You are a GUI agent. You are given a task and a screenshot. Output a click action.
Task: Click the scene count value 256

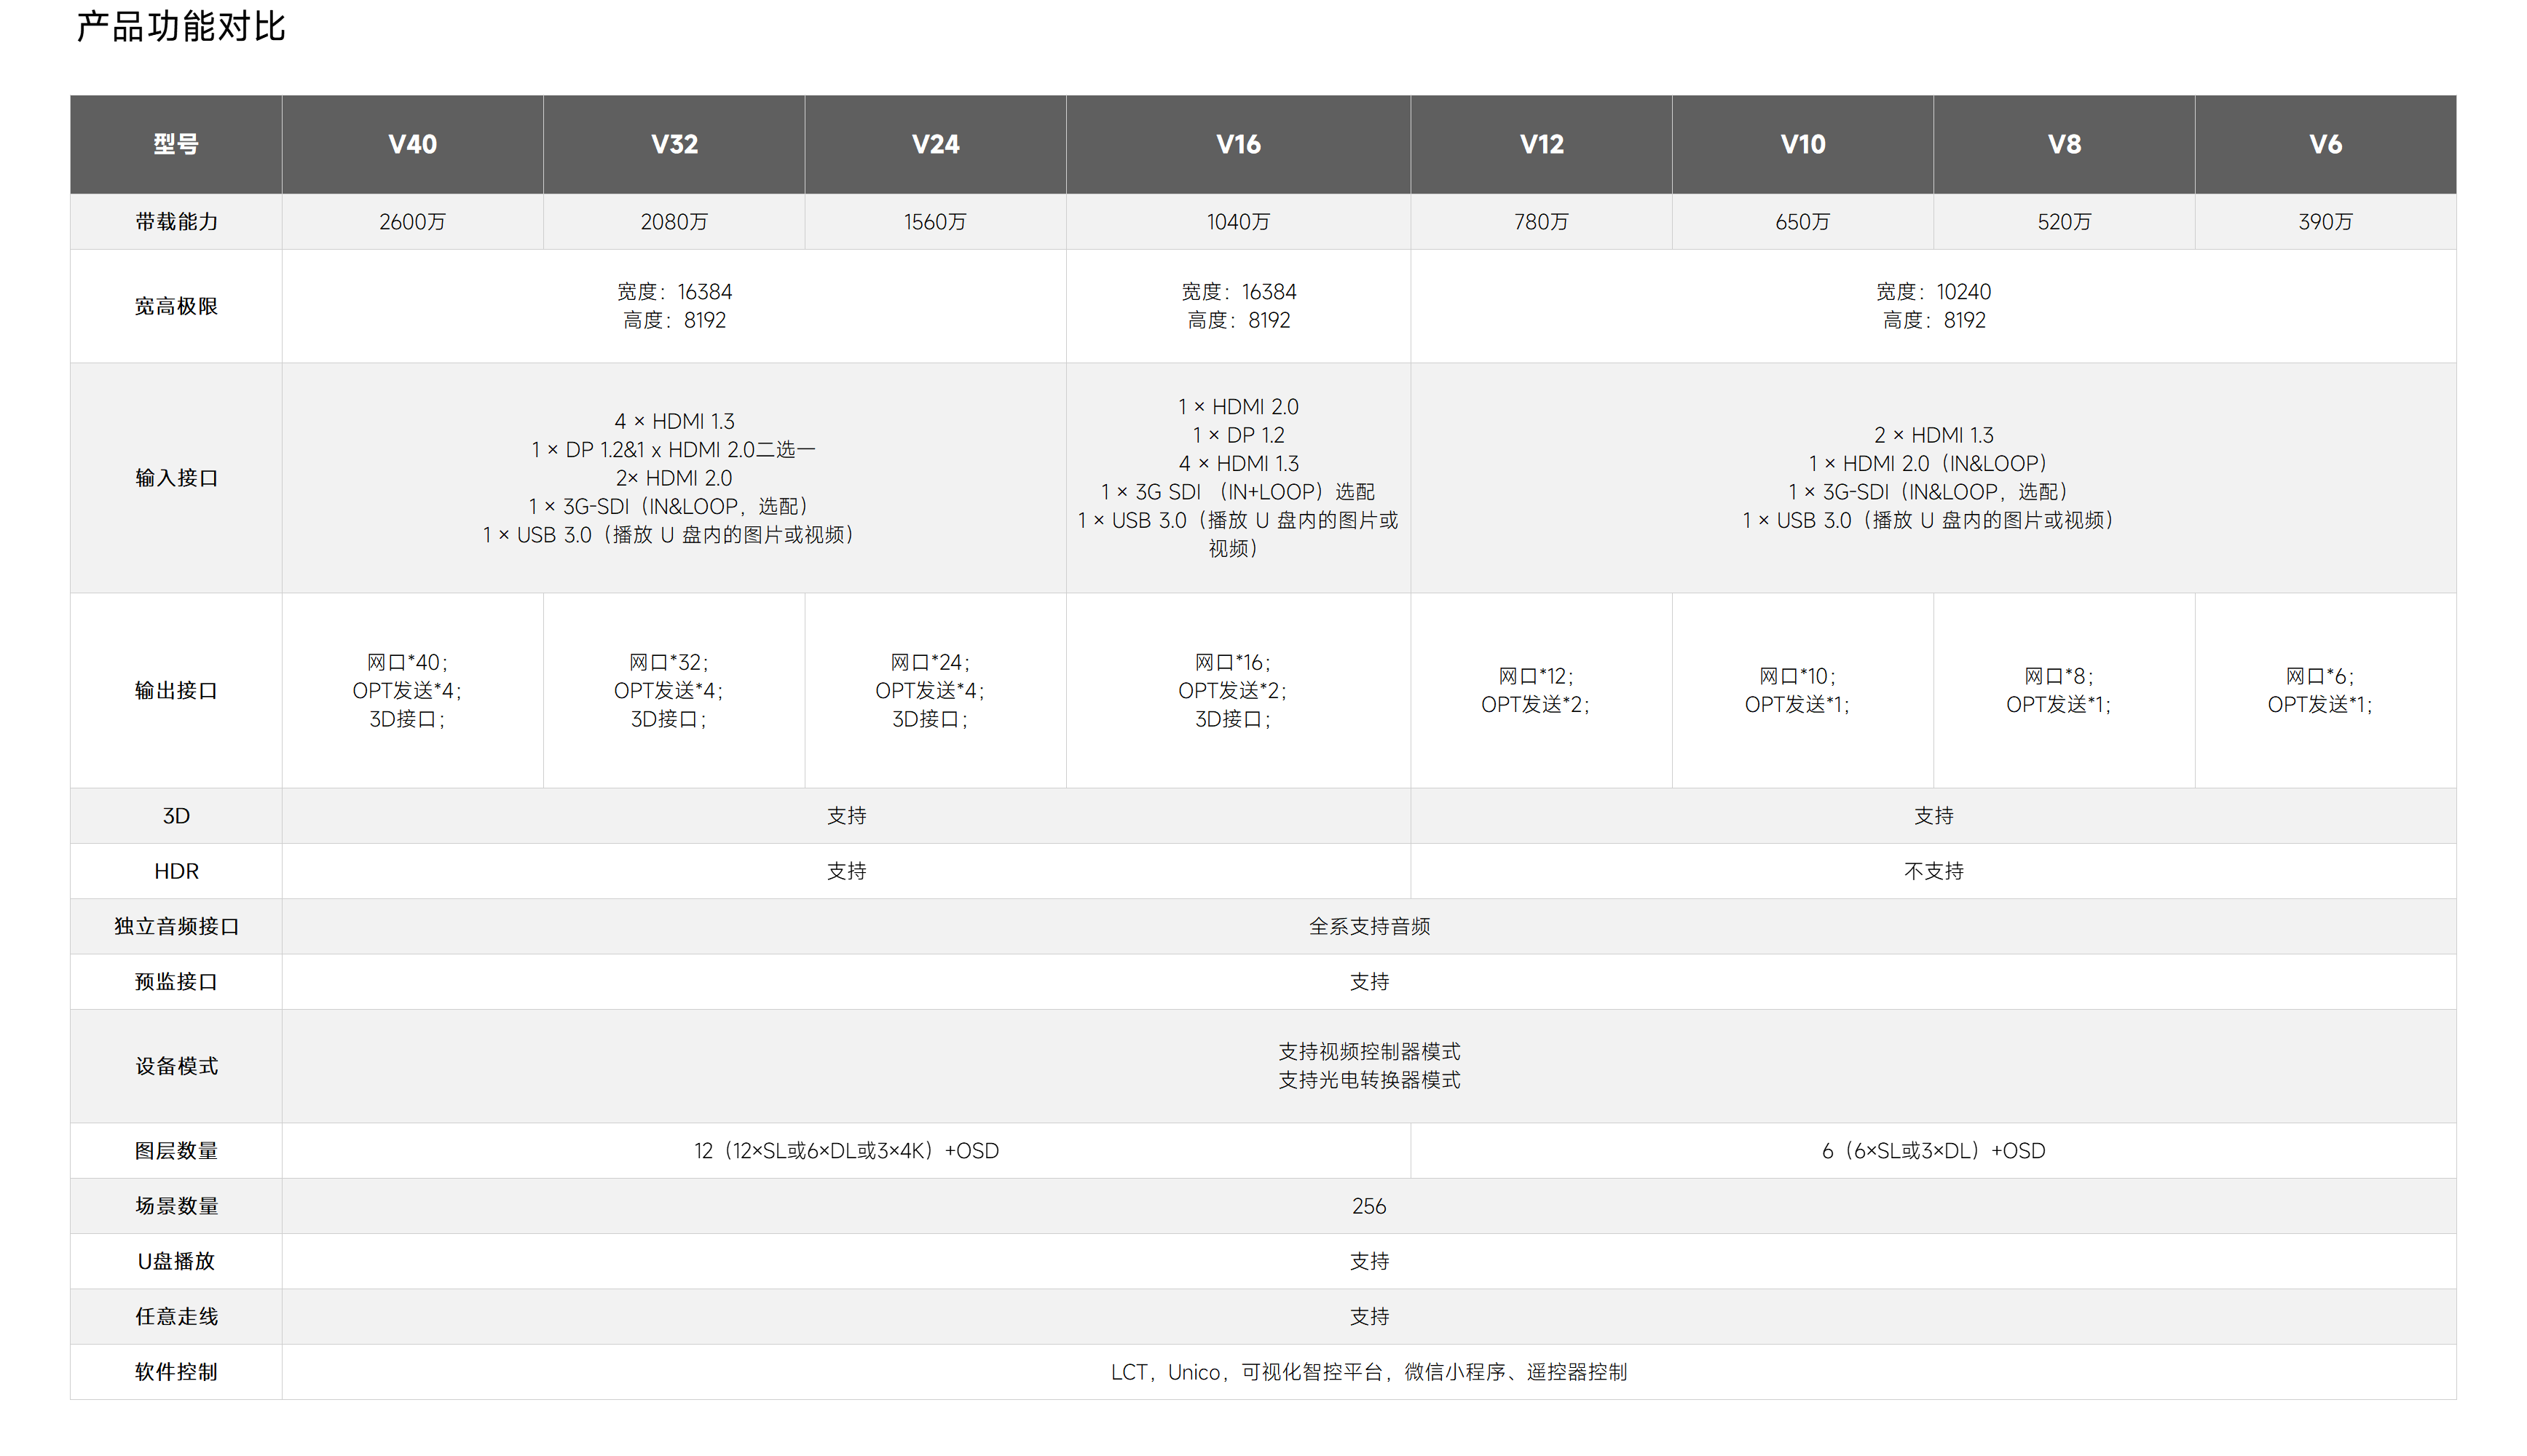1369,1206
